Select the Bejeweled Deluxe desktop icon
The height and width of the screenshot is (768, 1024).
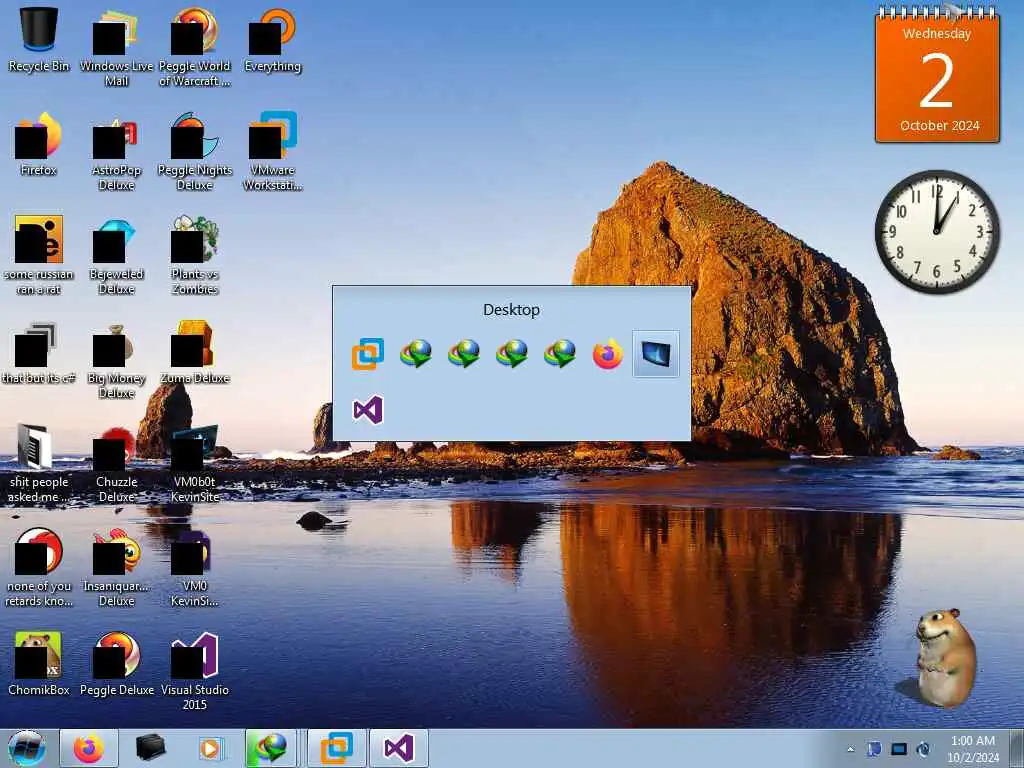pyautogui.click(x=116, y=255)
